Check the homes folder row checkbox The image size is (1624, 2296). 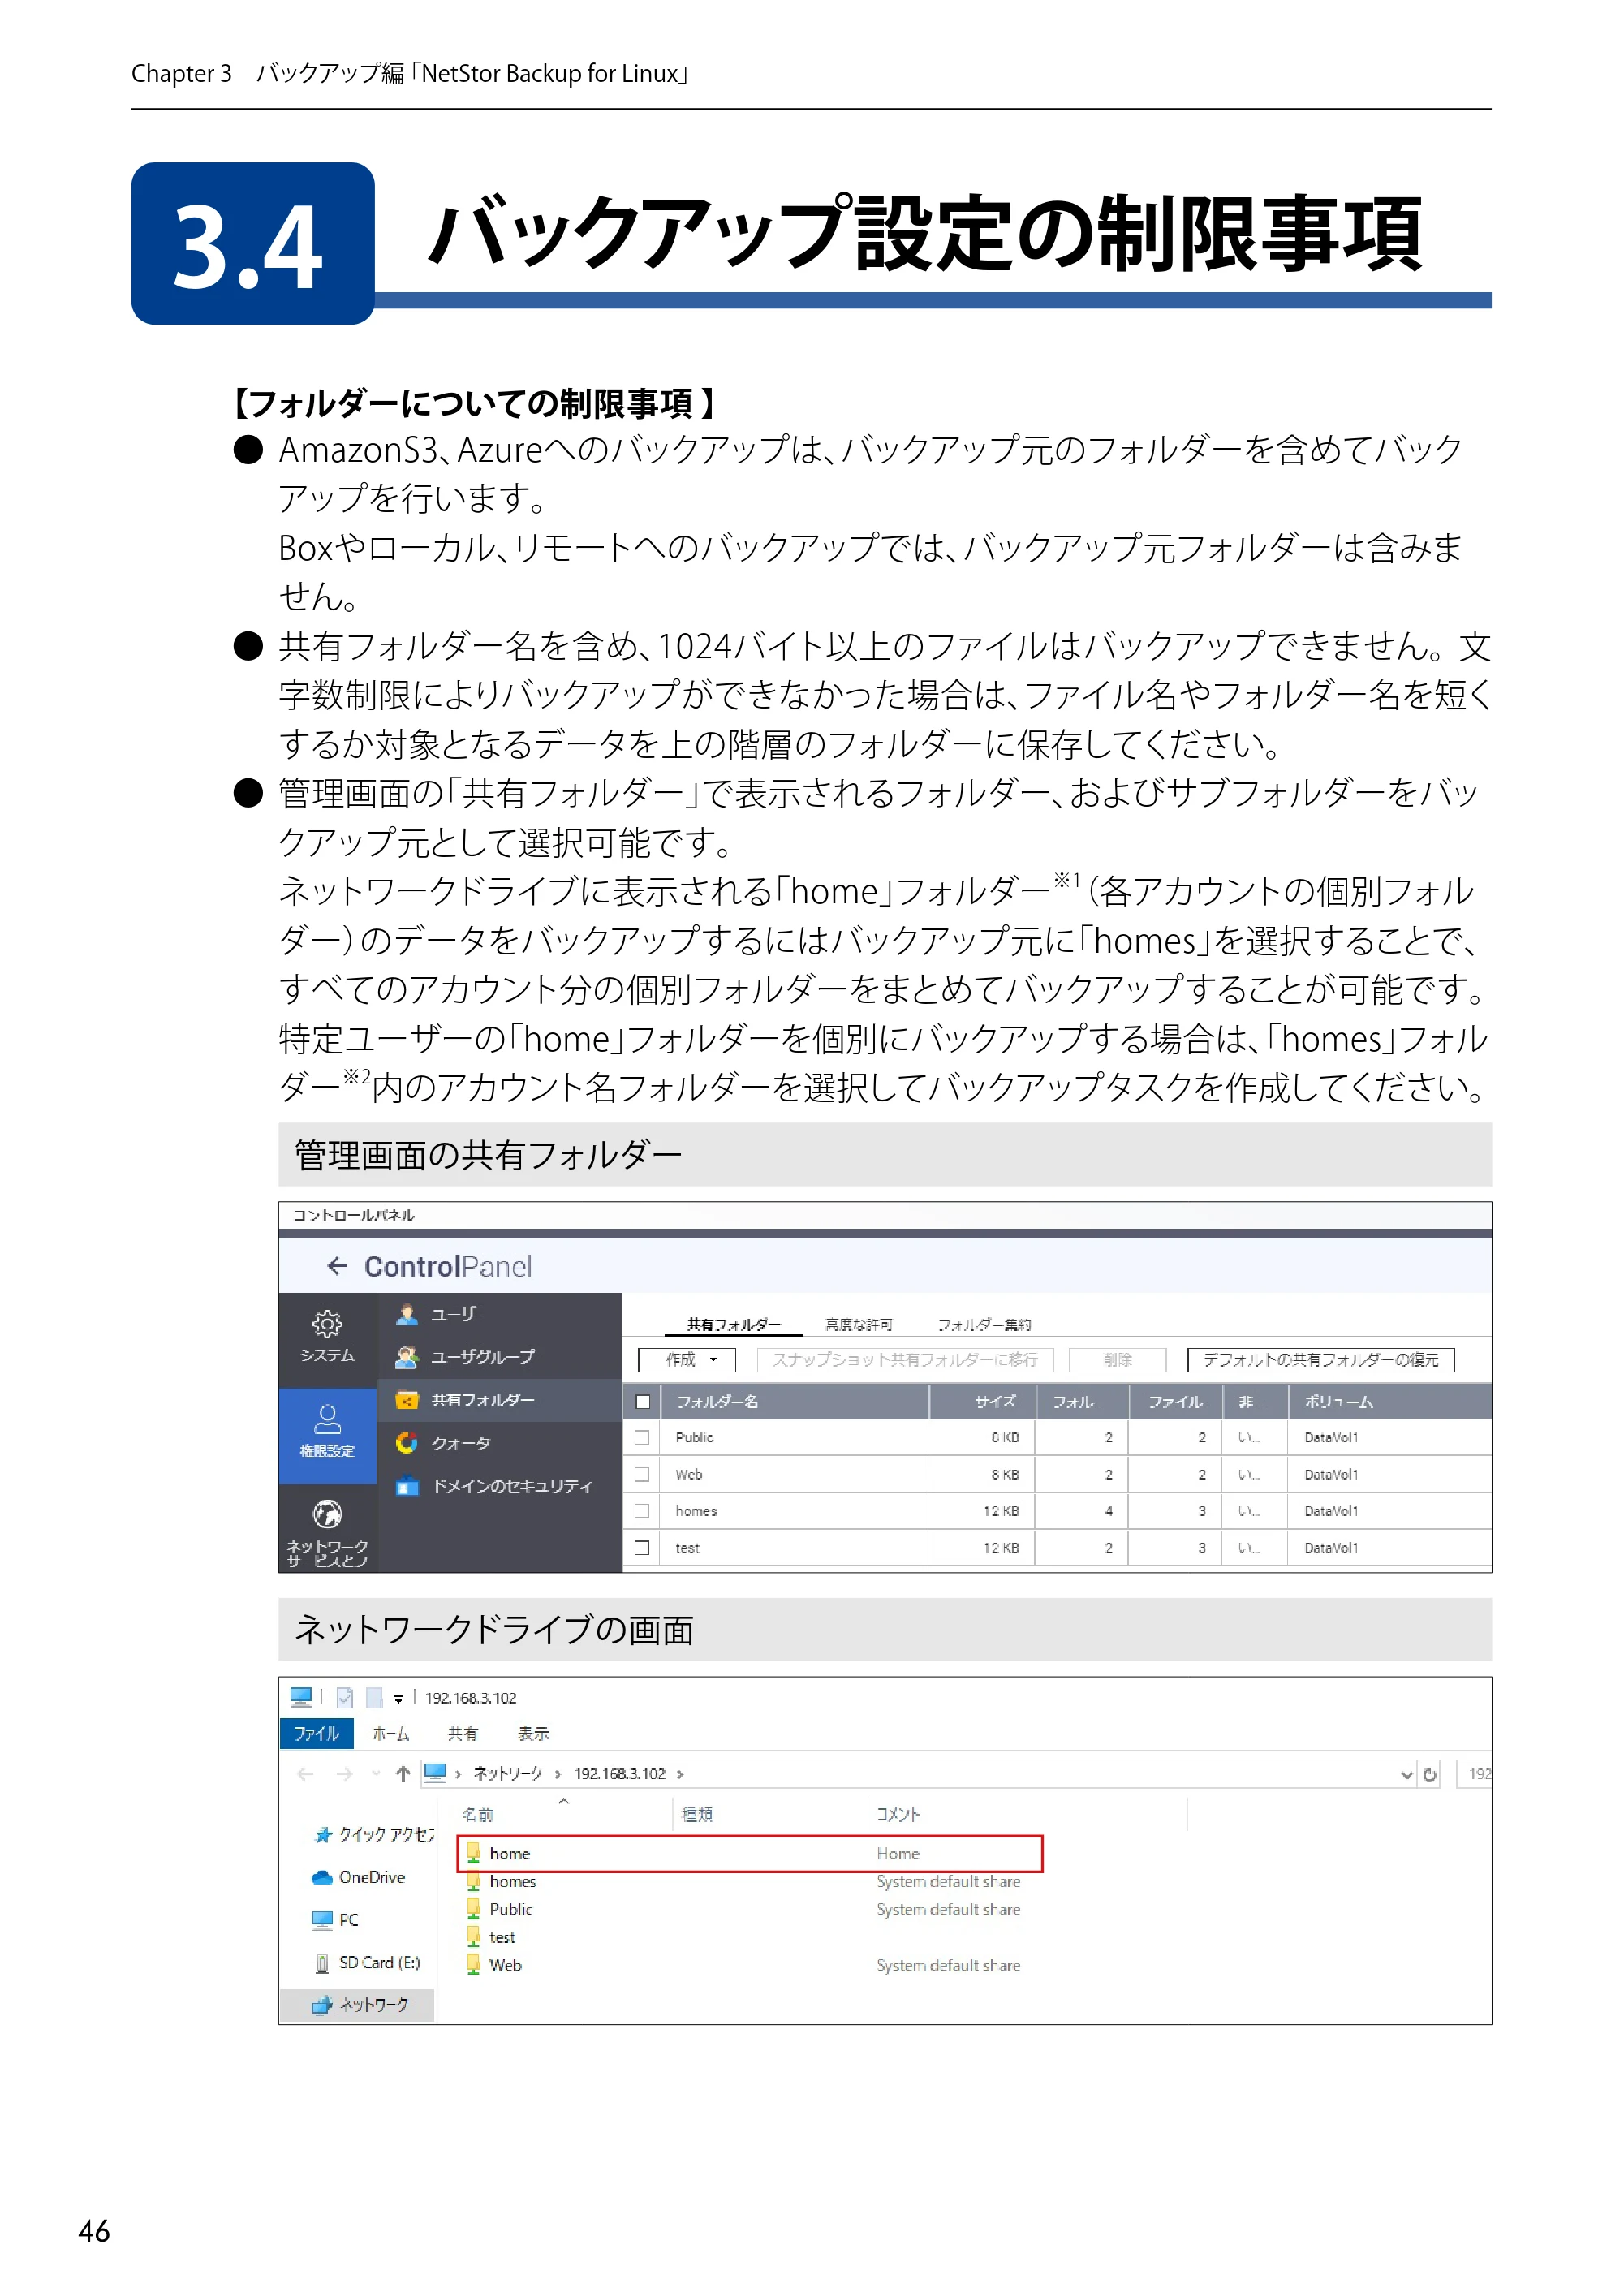(x=642, y=1511)
